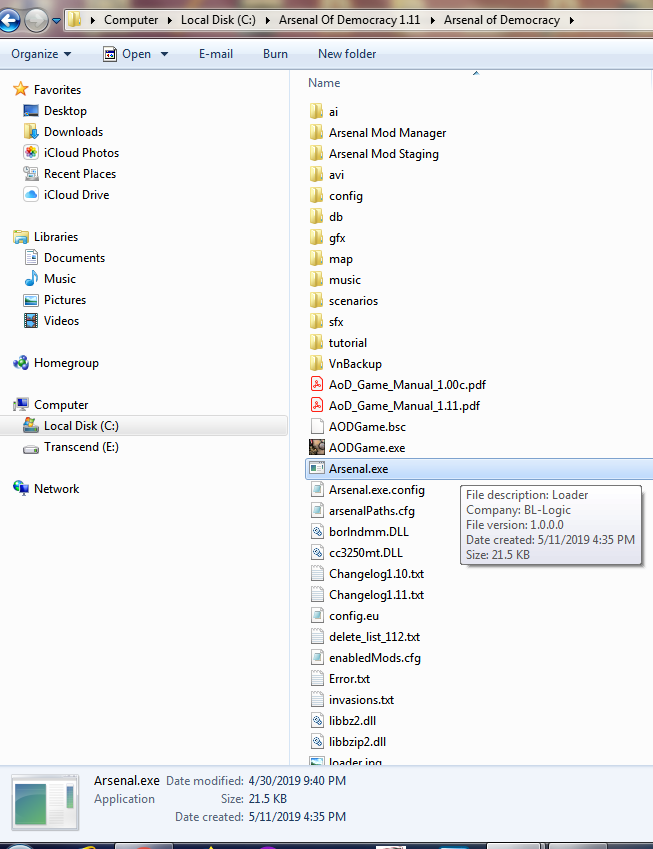The width and height of the screenshot is (653, 849).
Task: Select Computer in the address breadcrumb
Action: (131, 20)
